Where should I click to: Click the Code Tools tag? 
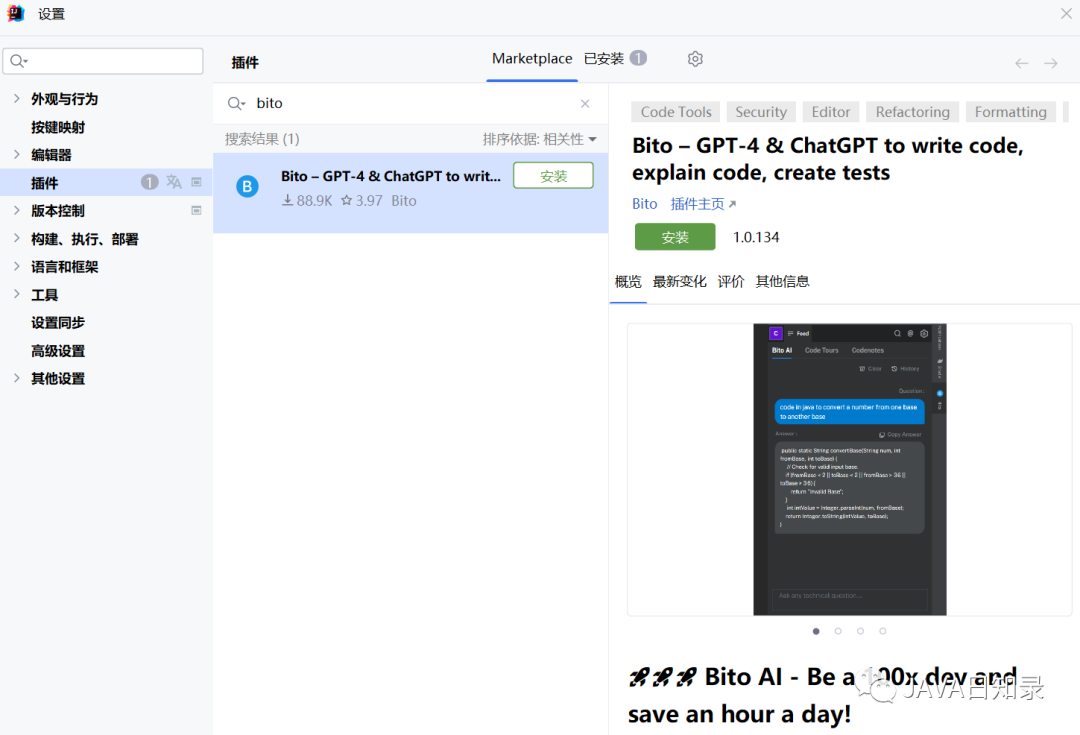pyautogui.click(x=676, y=112)
